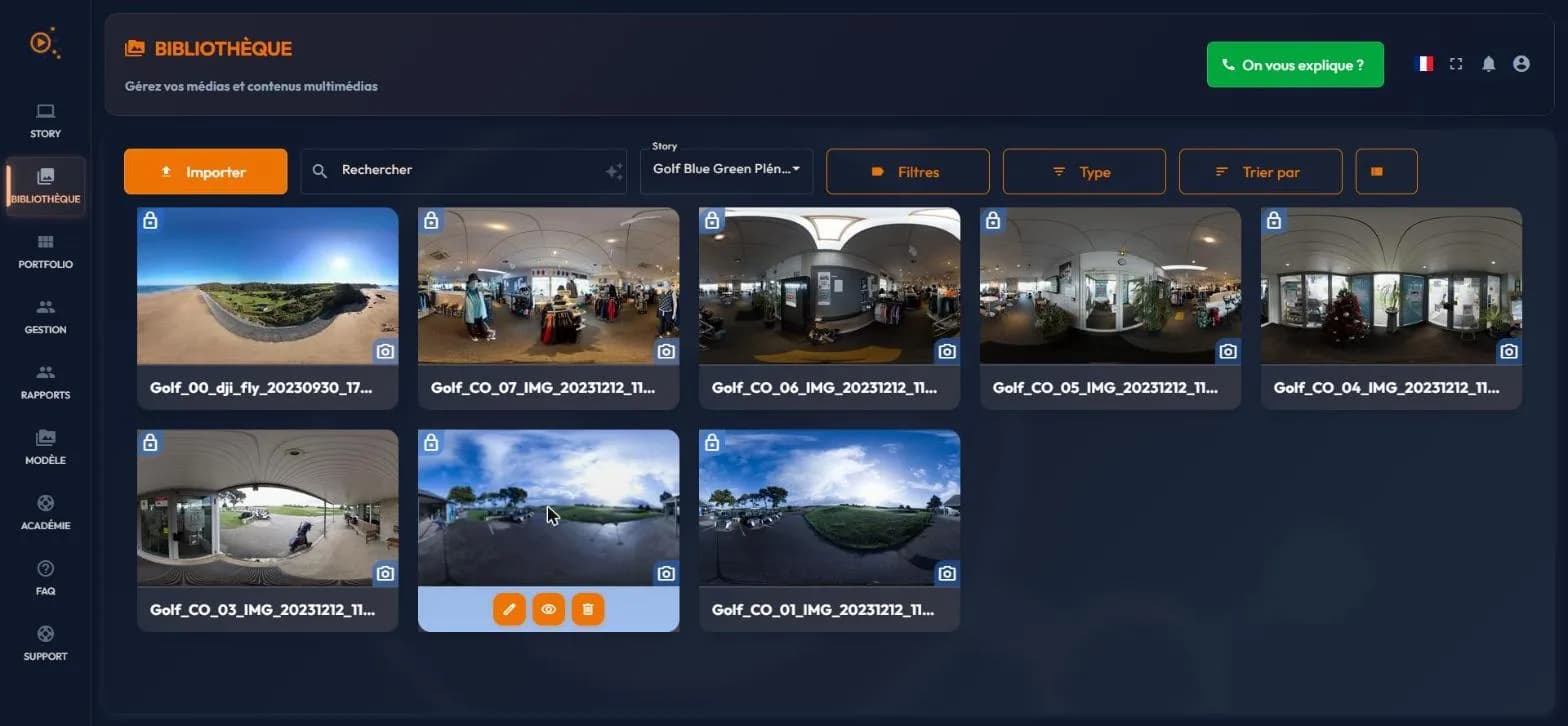The height and width of the screenshot is (726, 1568).
Task: Click the pencil edit icon on hovered card
Action: [509, 609]
